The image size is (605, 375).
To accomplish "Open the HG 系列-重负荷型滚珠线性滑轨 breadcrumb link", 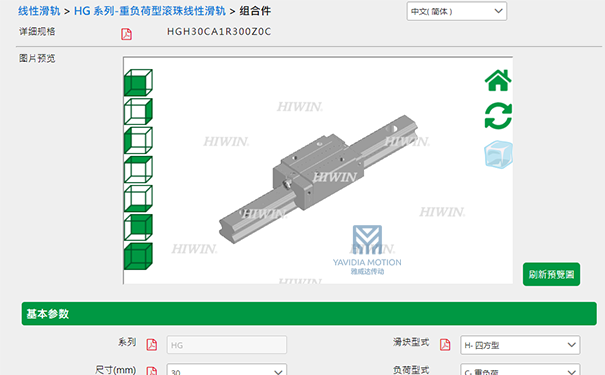I will pyautogui.click(x=150, y=11).
